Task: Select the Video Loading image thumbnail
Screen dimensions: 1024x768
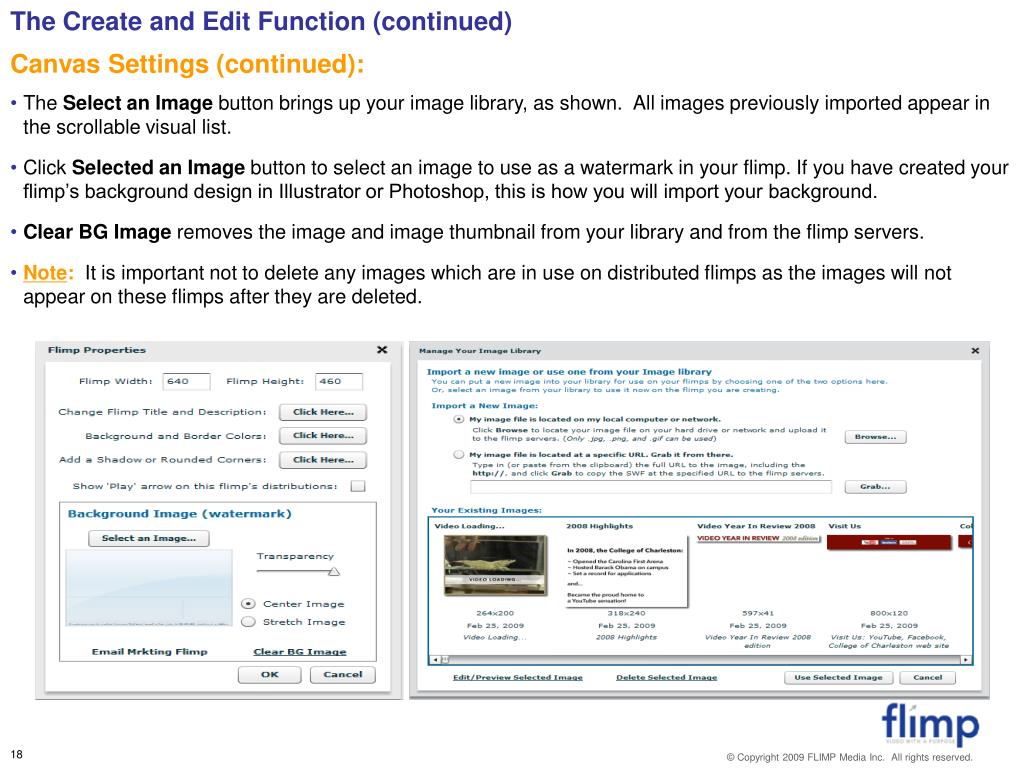Action: click(x=494, y=566)
